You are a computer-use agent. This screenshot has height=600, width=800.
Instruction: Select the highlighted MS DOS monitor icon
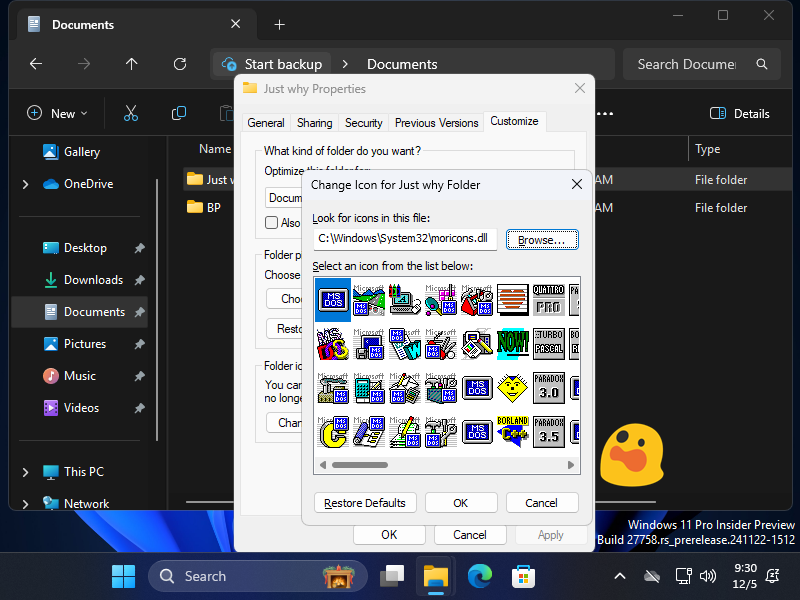click(x=333, y=299)
